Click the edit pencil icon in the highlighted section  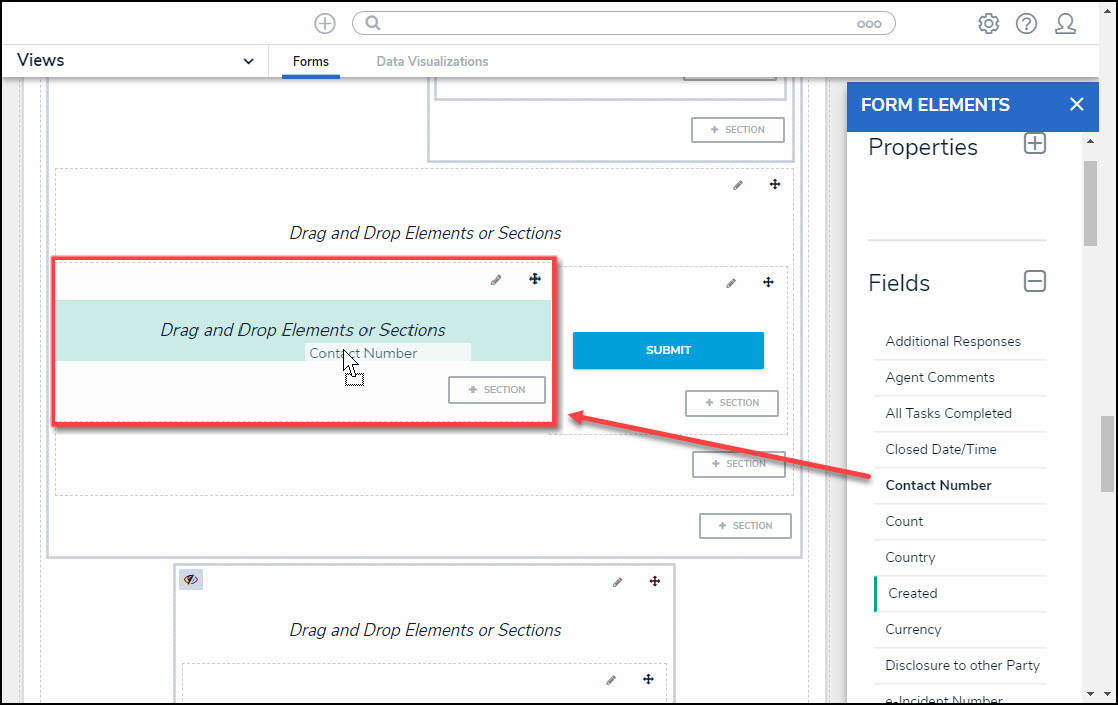pos(496,280)
